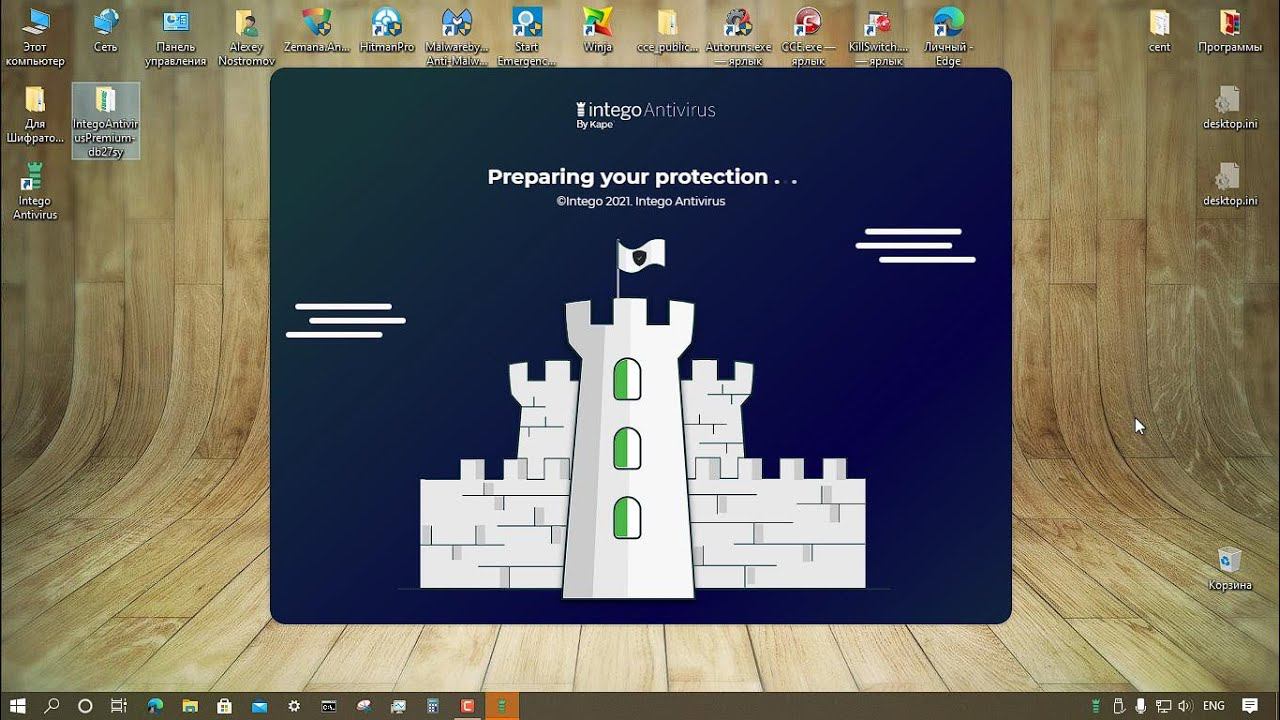
Task: Select the IntegoAntivirusPremium installer file
Action: click(x=106, y=121)
